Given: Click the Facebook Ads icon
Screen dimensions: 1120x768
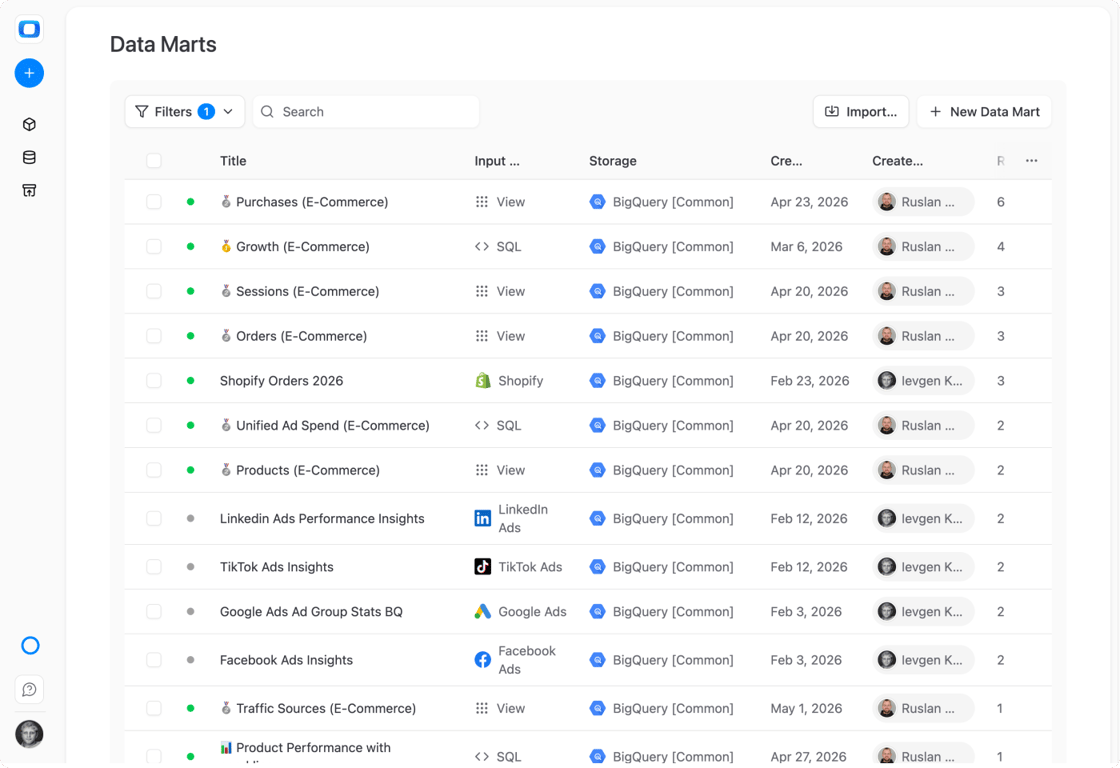Looking at the screenshot, I should click(483, 660).
